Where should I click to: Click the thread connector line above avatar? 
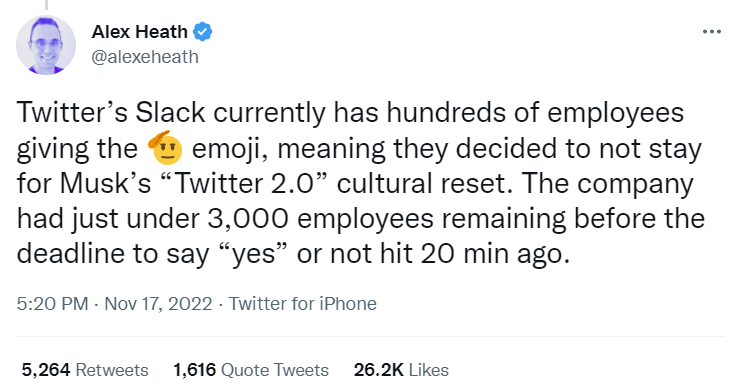tap(46, 5)
